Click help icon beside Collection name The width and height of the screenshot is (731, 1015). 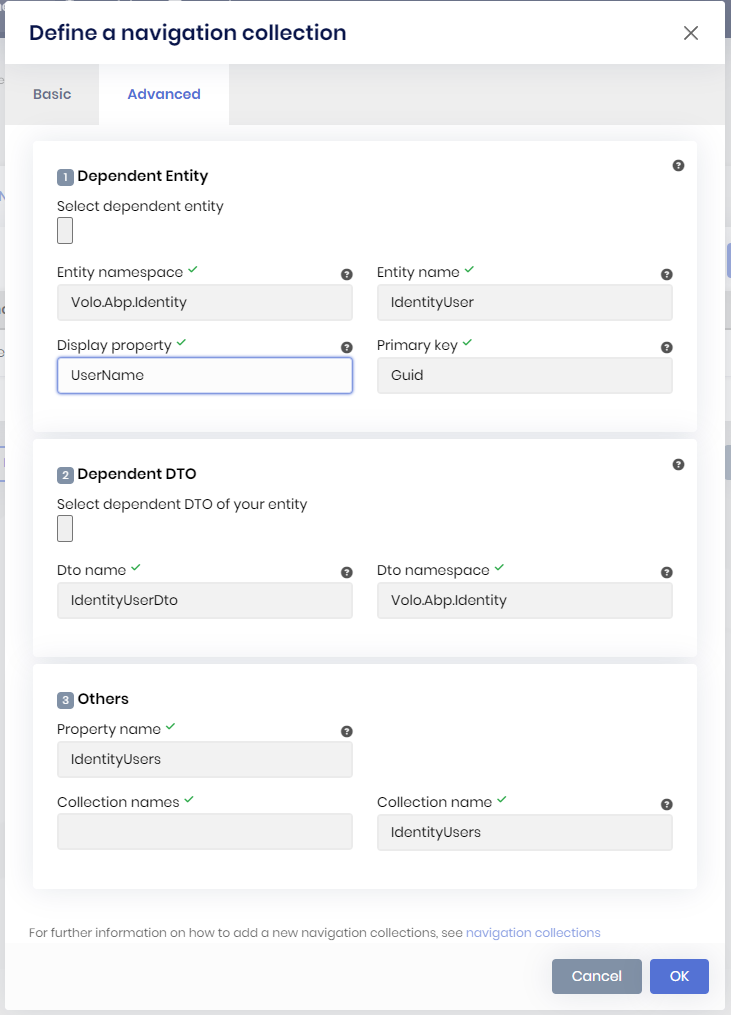[x=667, y=804]
